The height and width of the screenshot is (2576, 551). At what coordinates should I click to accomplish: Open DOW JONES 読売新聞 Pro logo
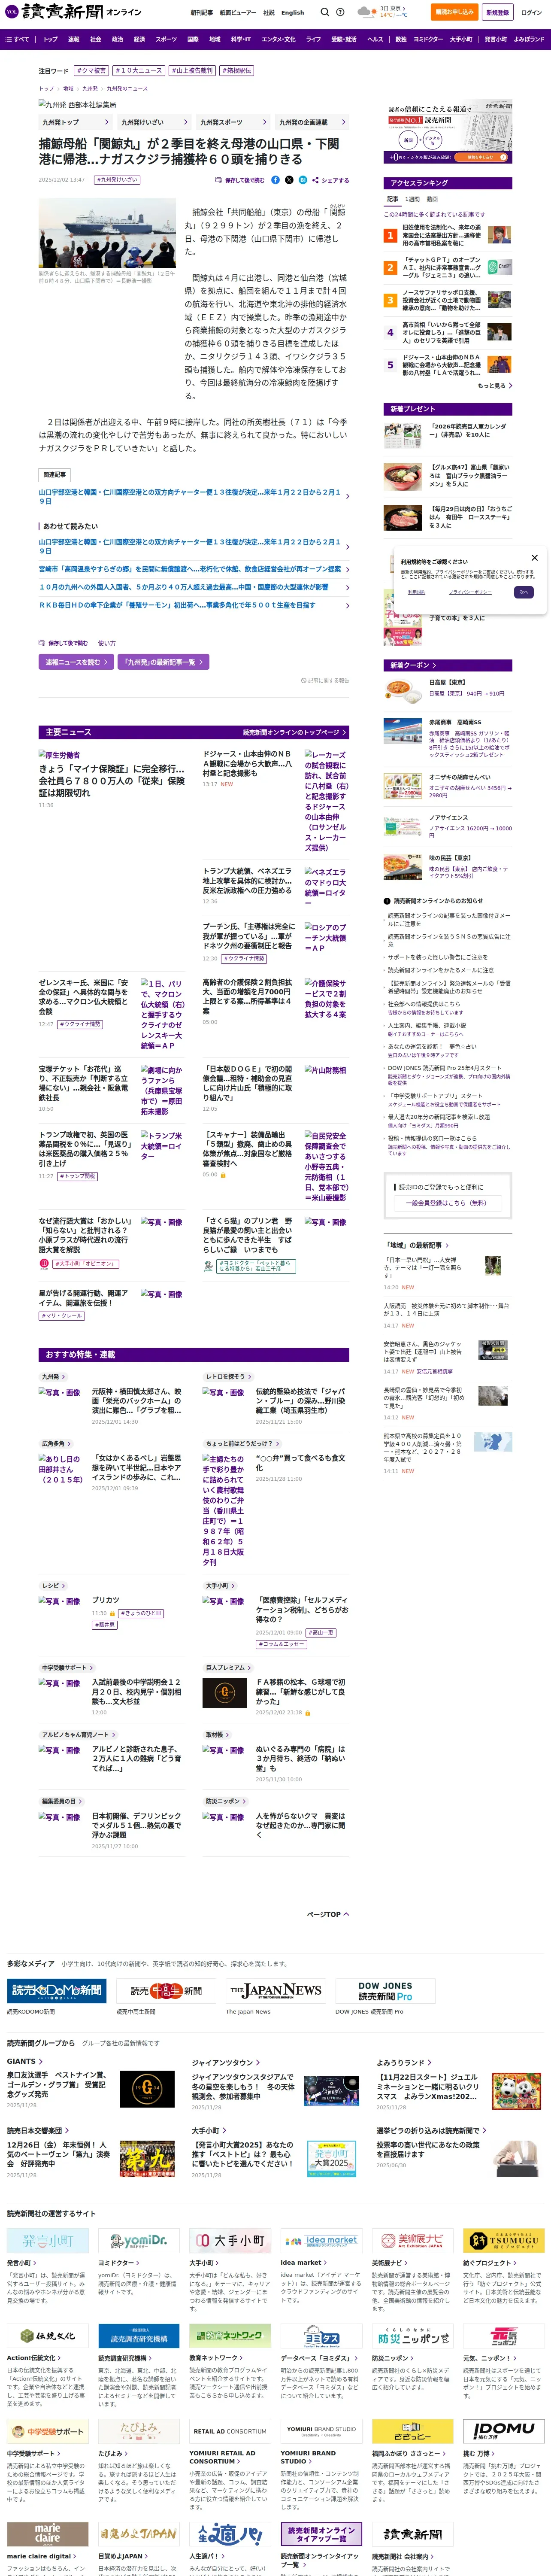pos(384,1990)
